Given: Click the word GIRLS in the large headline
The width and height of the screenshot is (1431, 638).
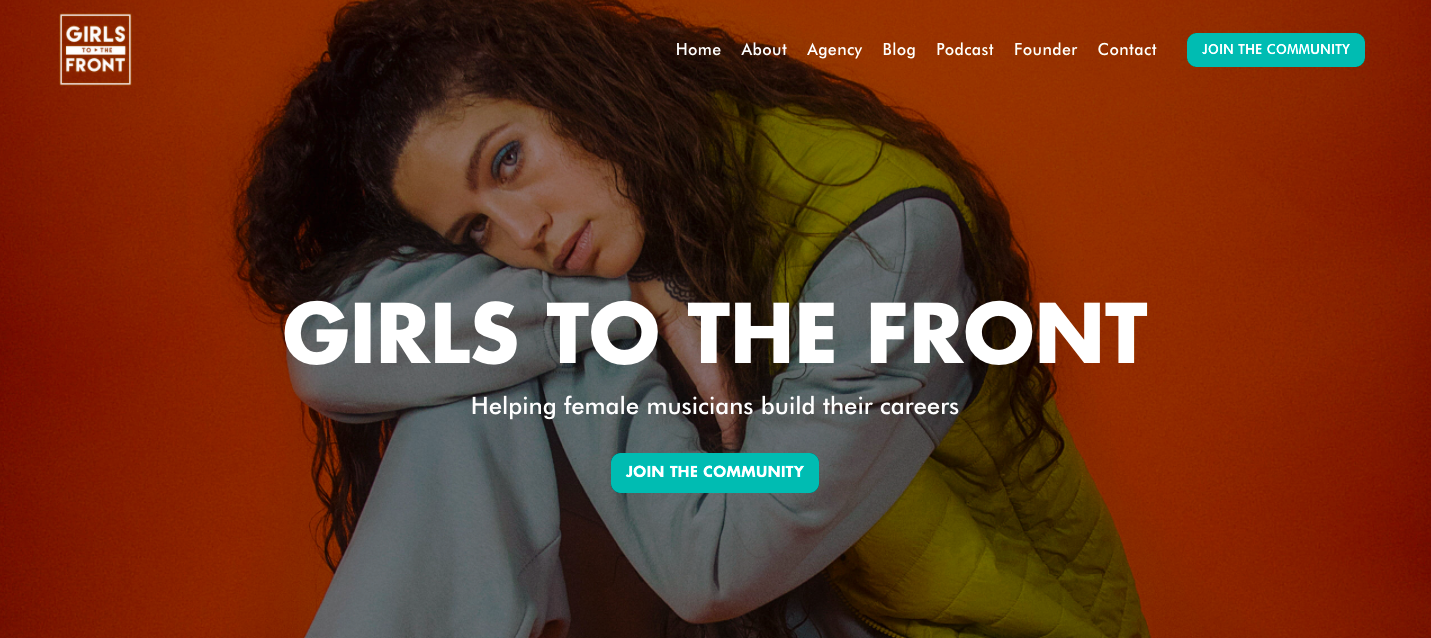Looking at the screenshot, I should [400, 334].
